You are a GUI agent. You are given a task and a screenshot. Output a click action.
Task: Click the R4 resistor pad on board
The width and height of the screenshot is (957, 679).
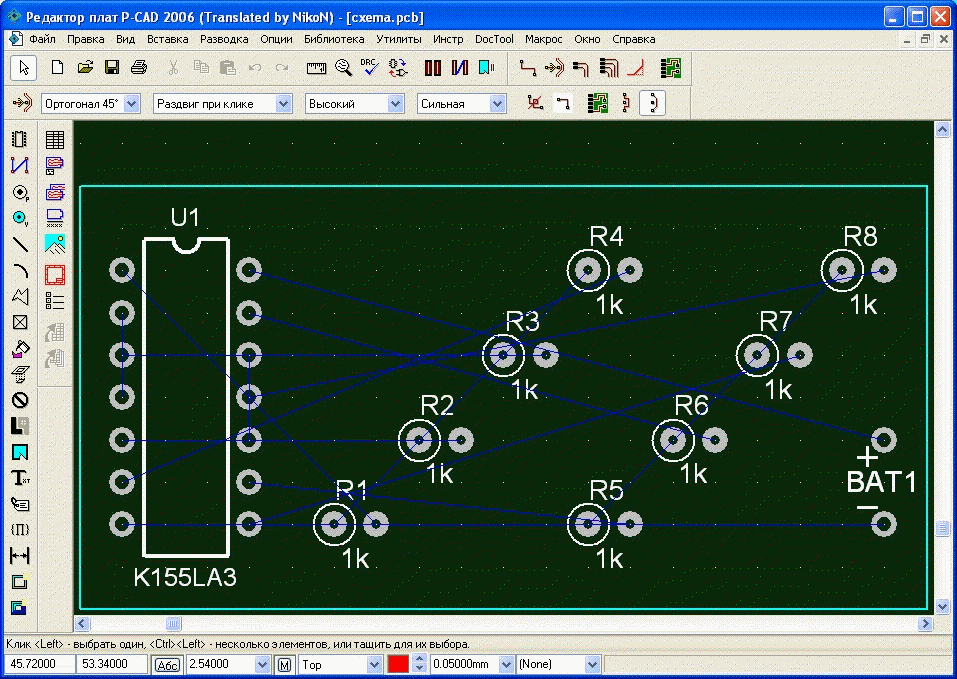click(587, 269)
